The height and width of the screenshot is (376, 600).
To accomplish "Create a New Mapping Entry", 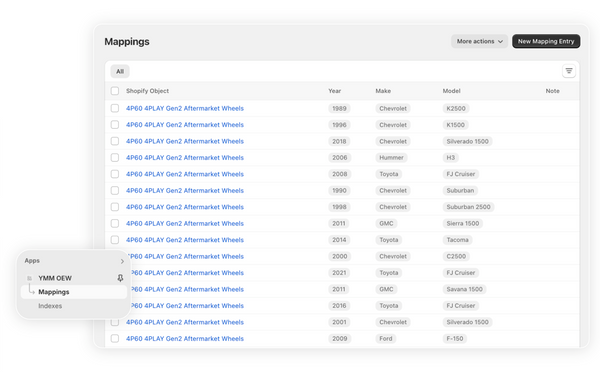I will pos(546,41).
